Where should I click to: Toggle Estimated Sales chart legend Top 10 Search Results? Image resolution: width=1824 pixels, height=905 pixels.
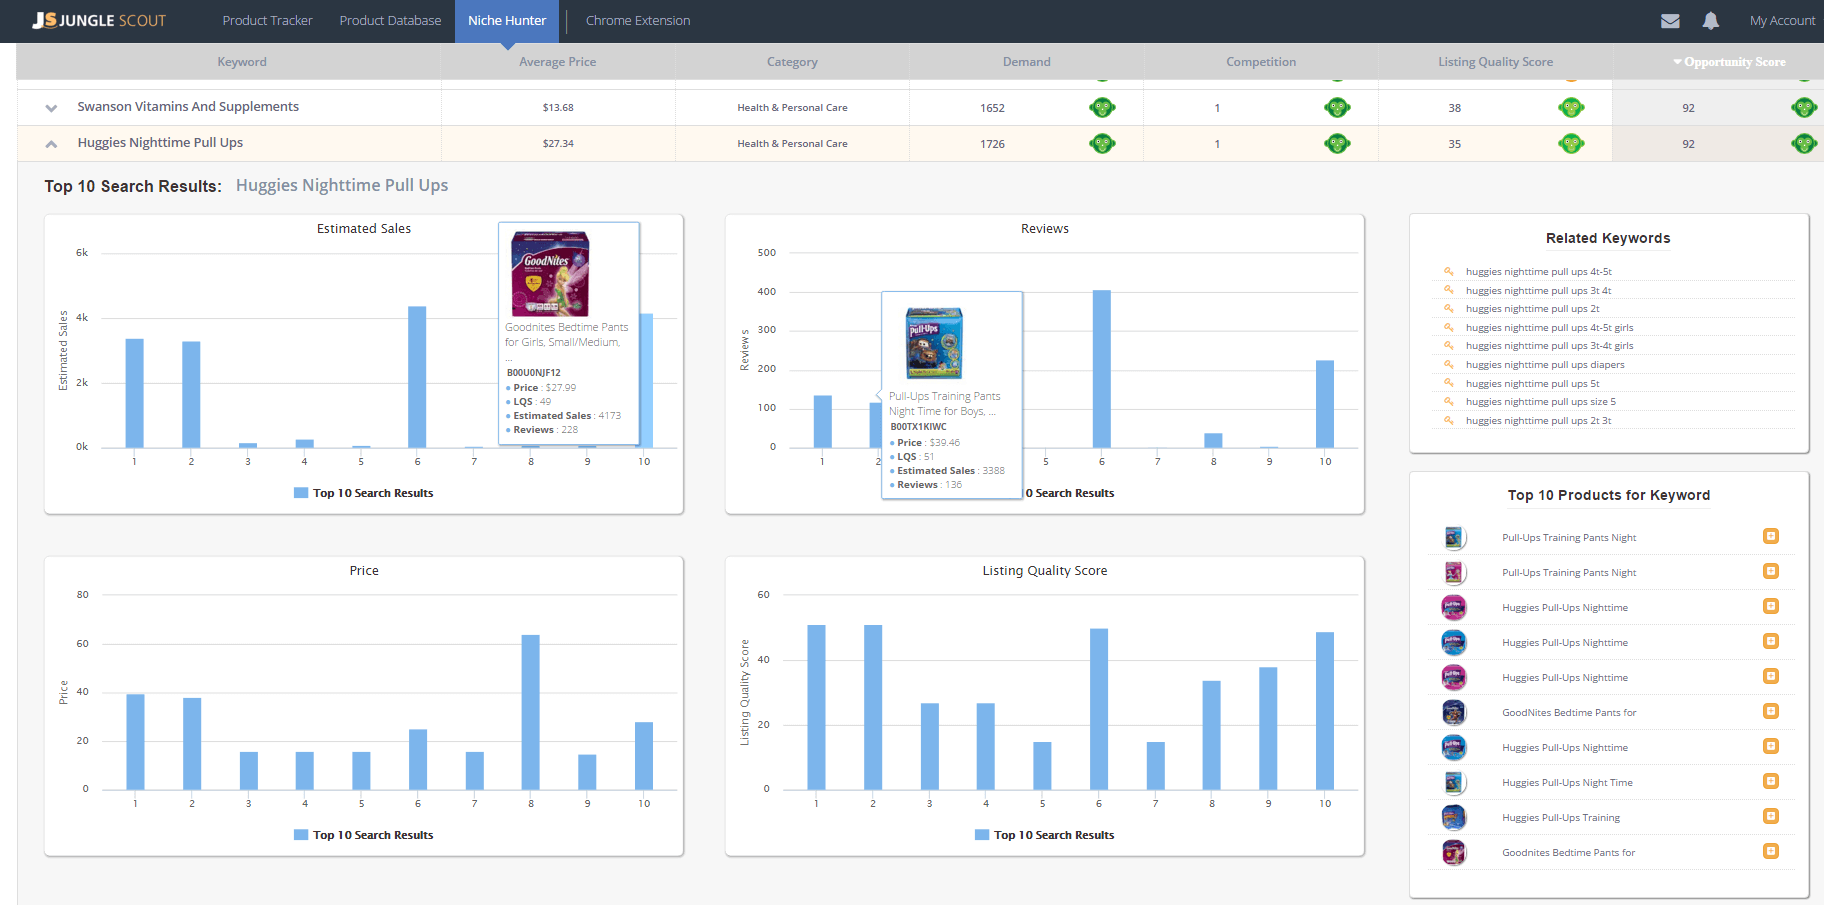click(364, 493)
